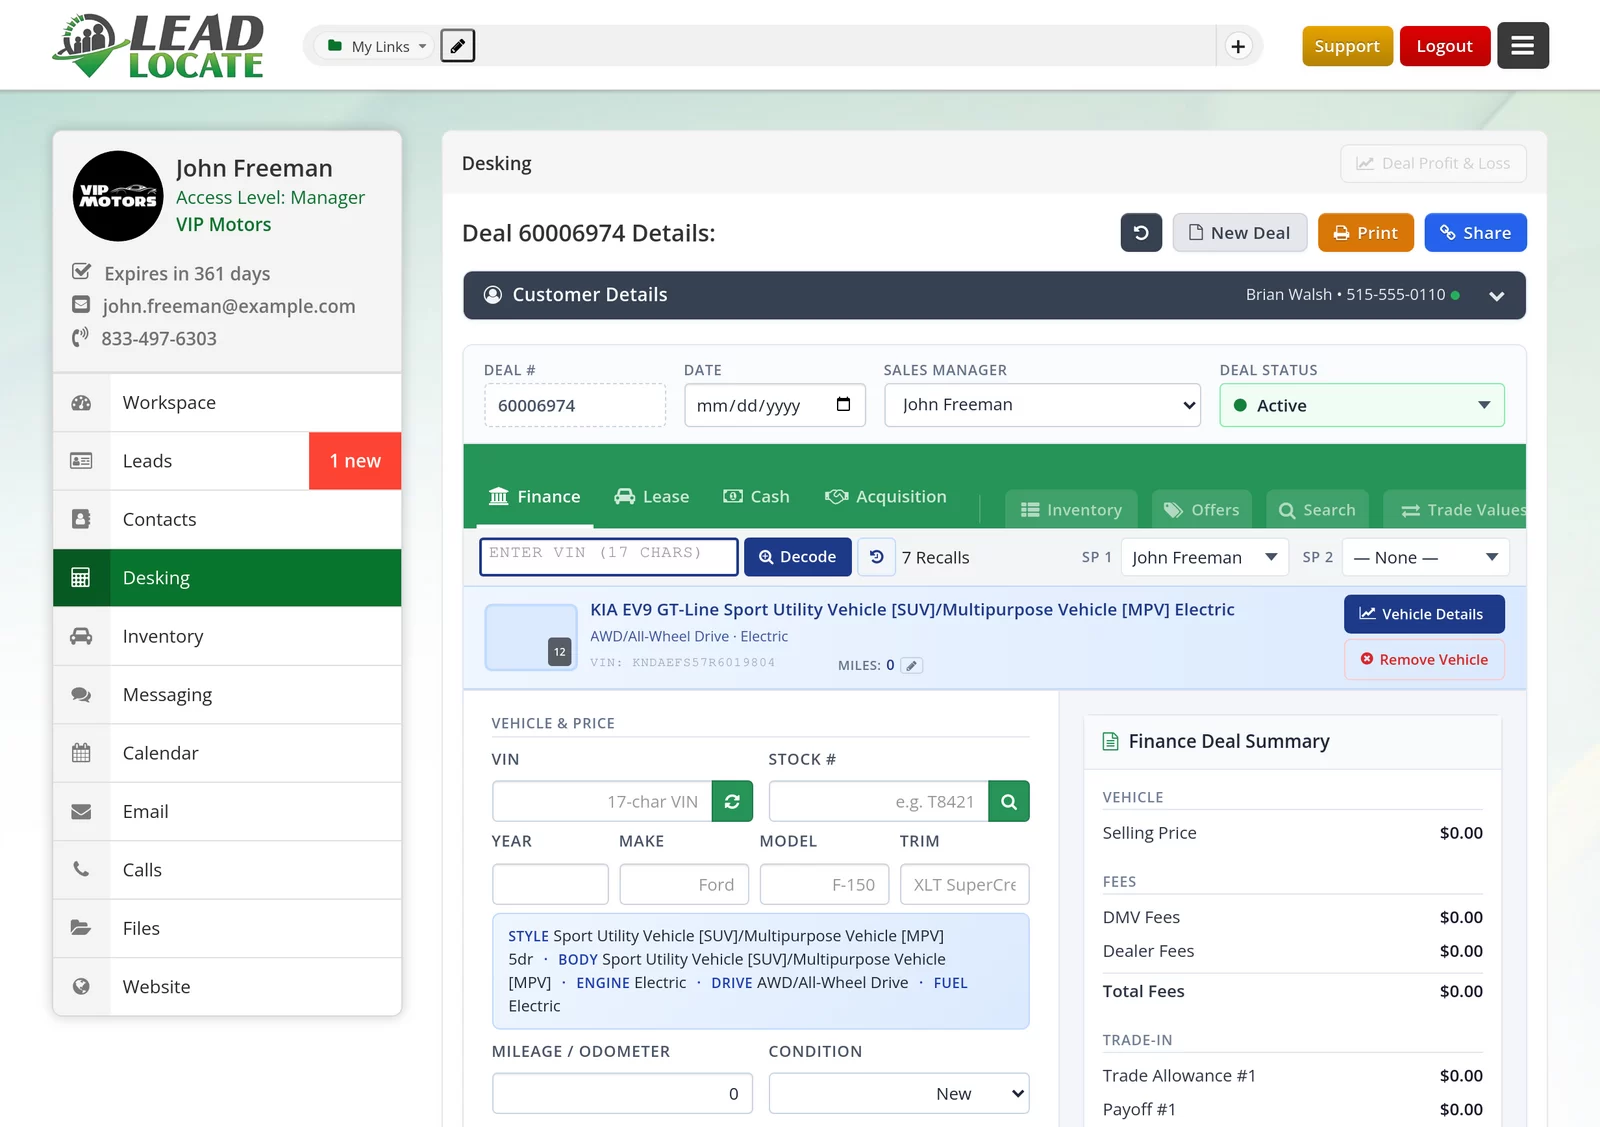Click the Website globe icon
Screen dimensions: 1600x1127
tap(81, 987)
